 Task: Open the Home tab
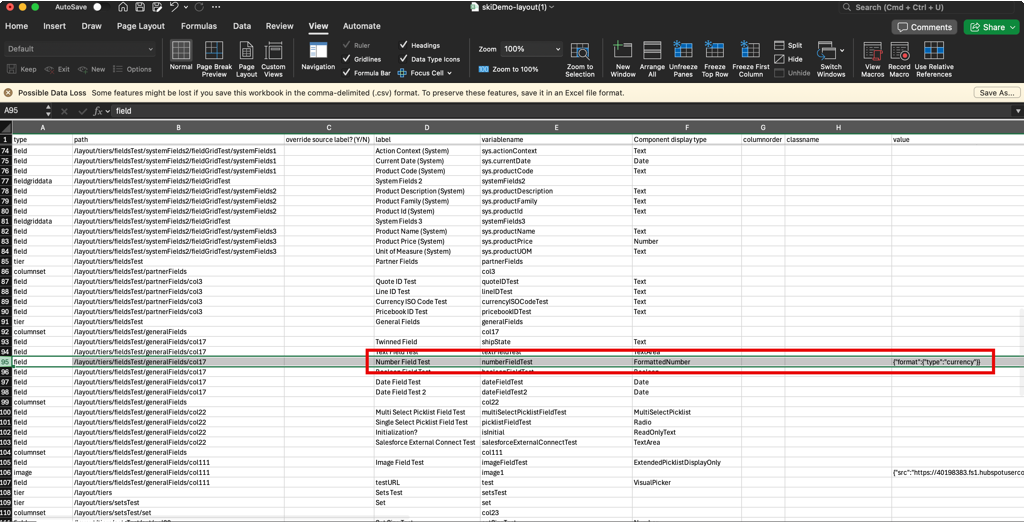click(x=16, y=26)
